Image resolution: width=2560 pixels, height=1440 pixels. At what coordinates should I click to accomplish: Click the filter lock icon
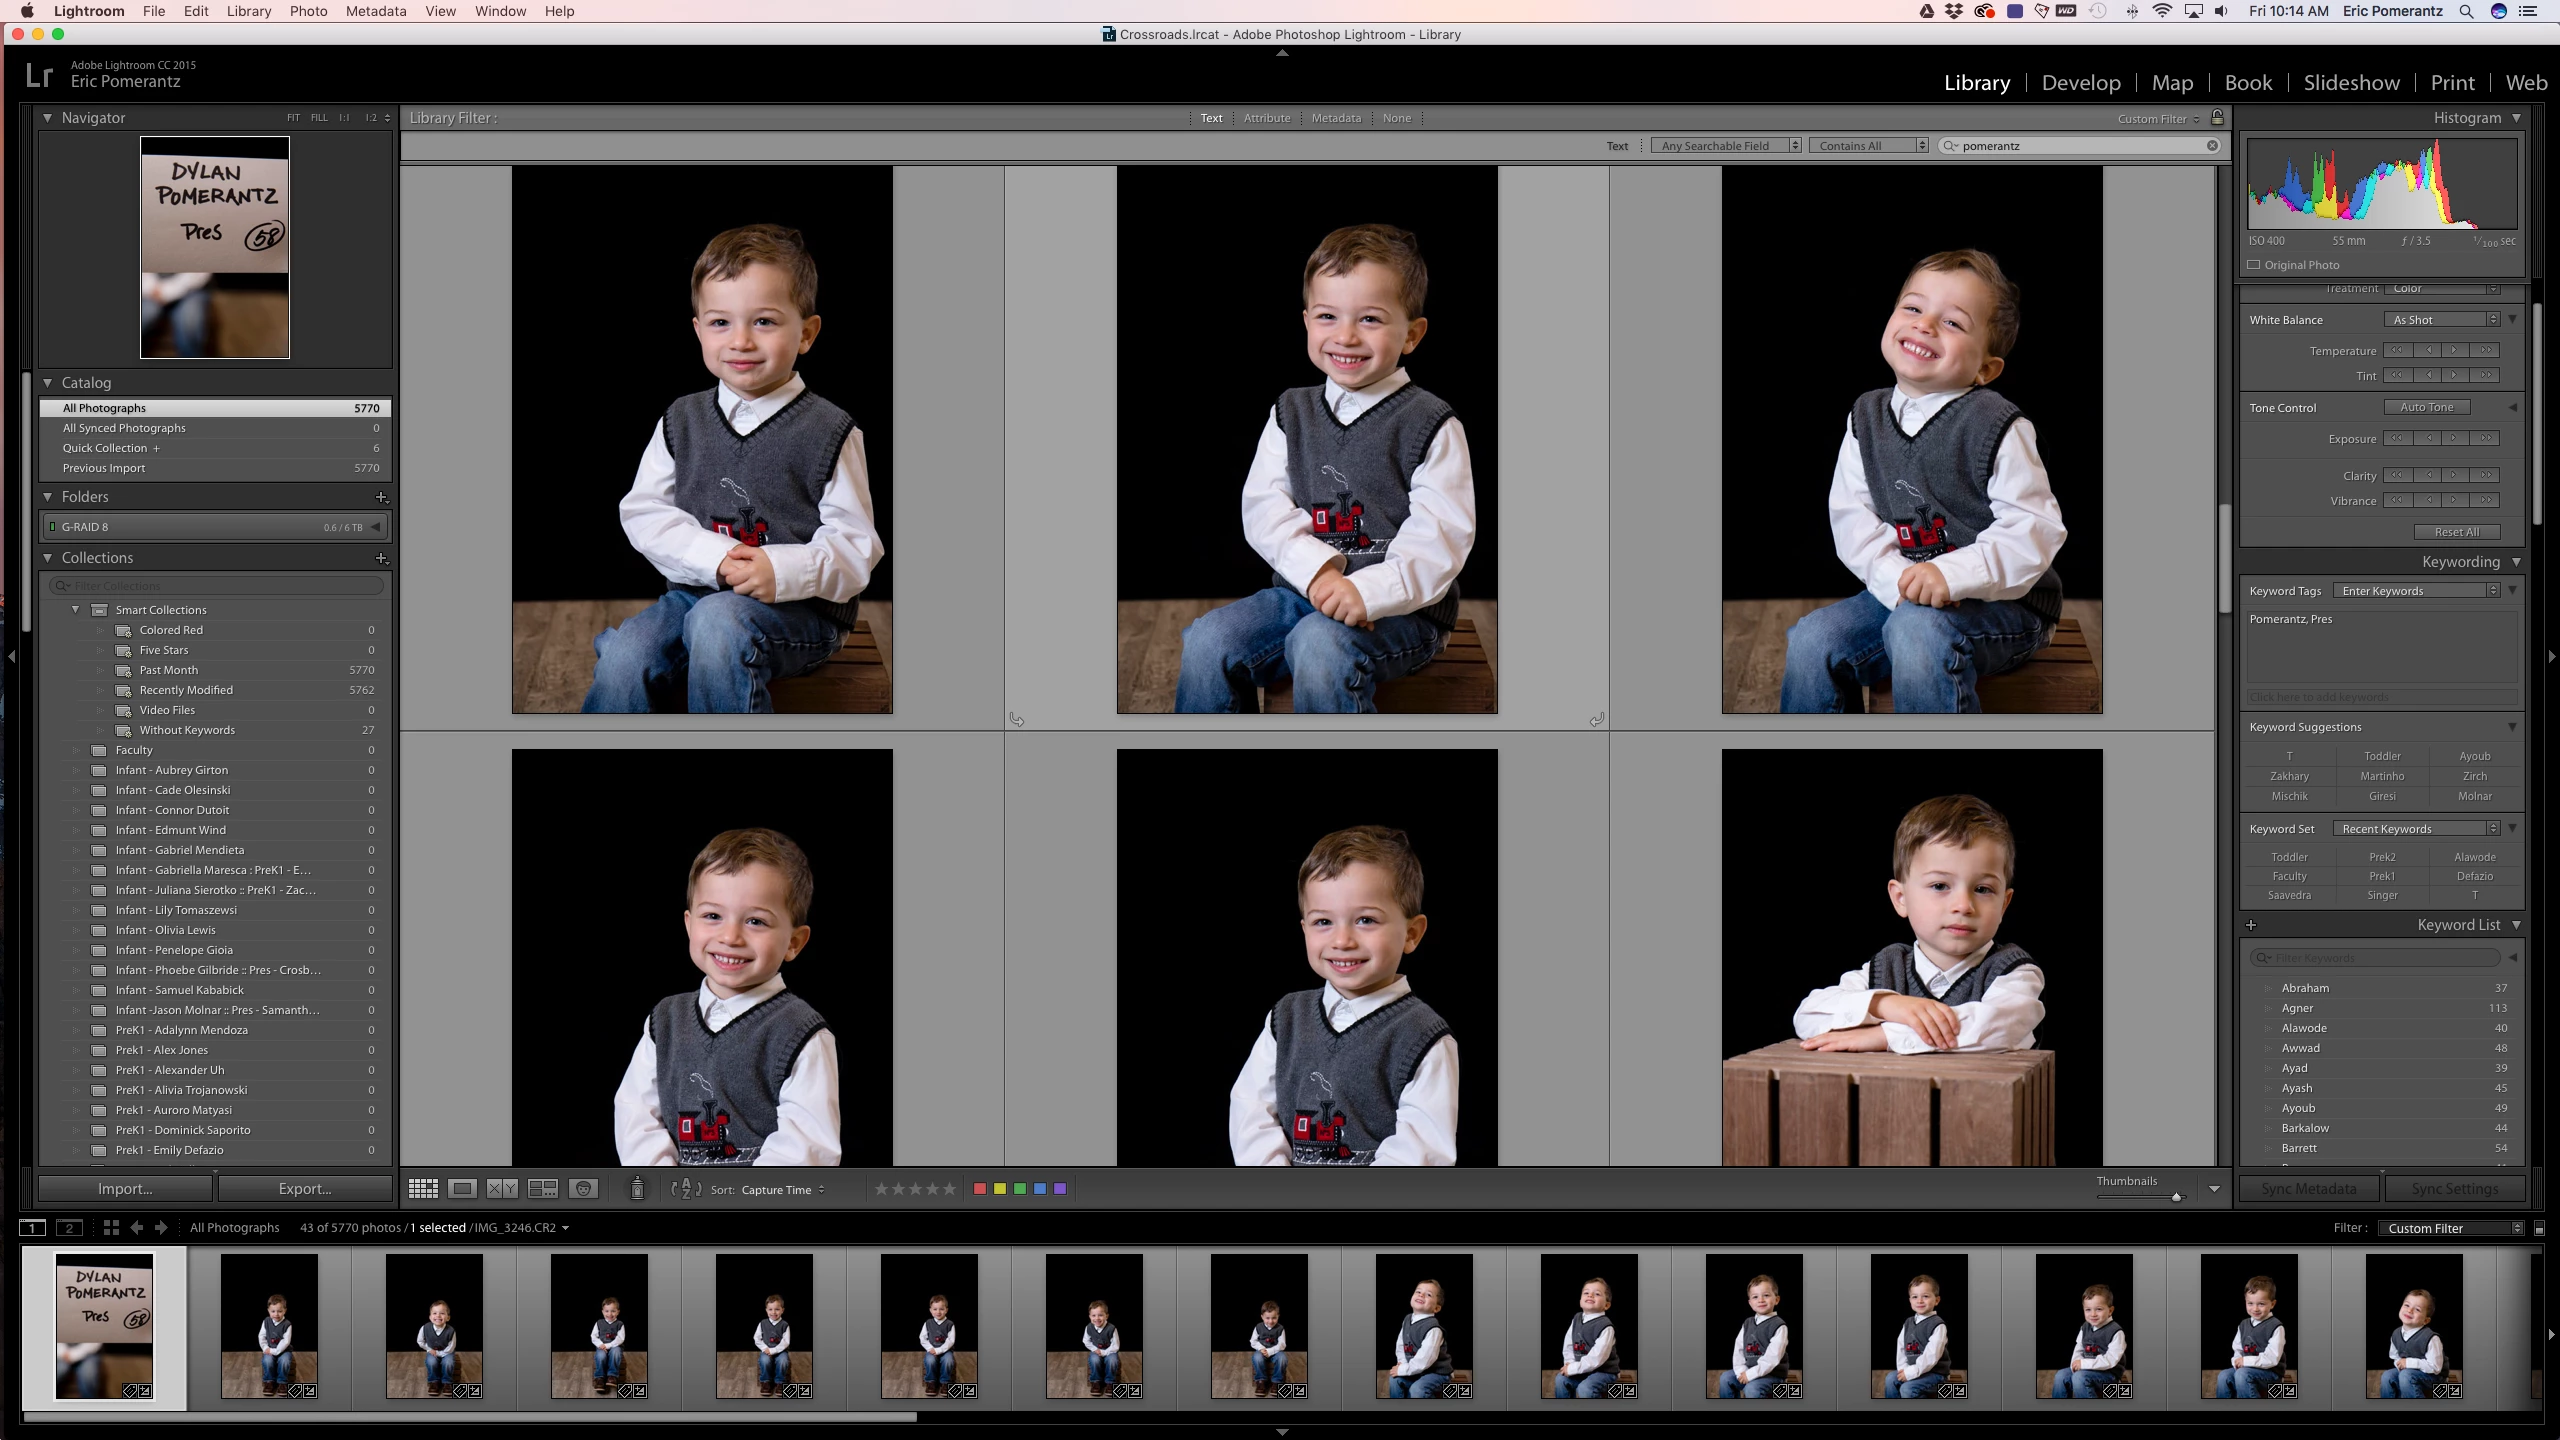click(2217, 117)
